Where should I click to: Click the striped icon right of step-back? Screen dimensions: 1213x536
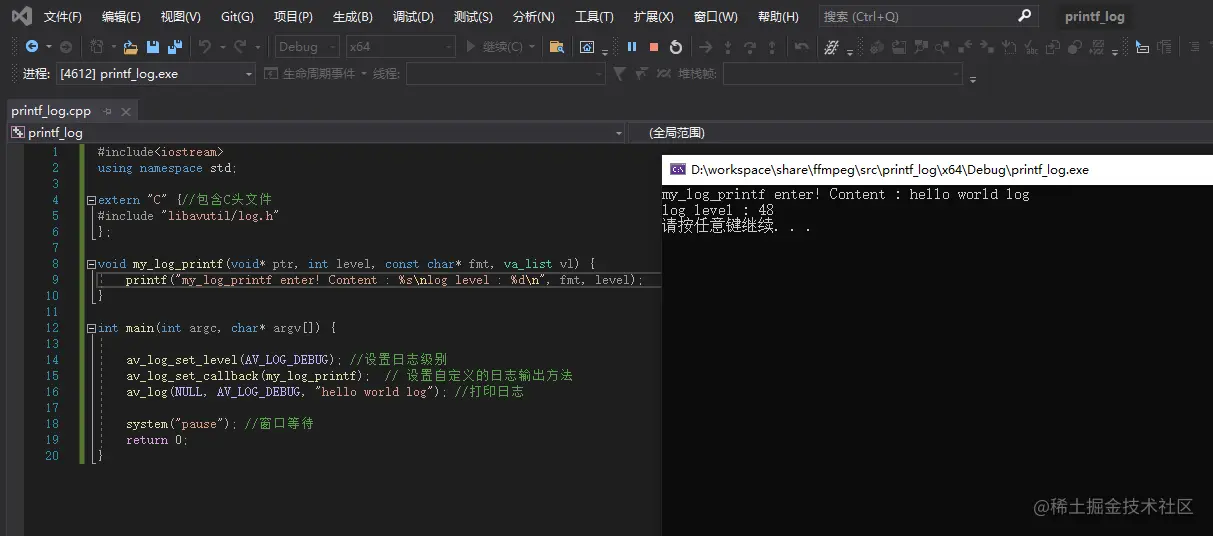(831, 47)
